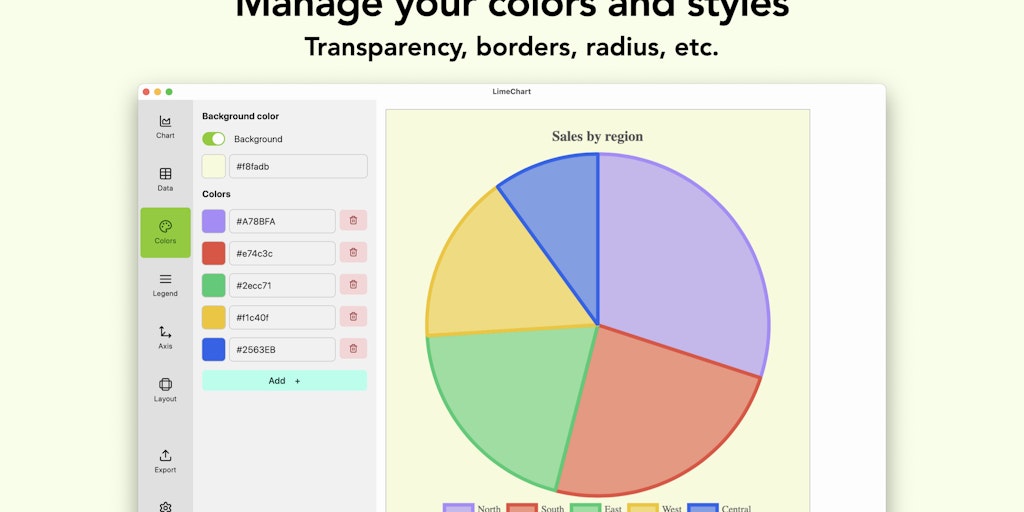
Task: Toggle North in the chart legend
Action: click(x=472, y=508)
